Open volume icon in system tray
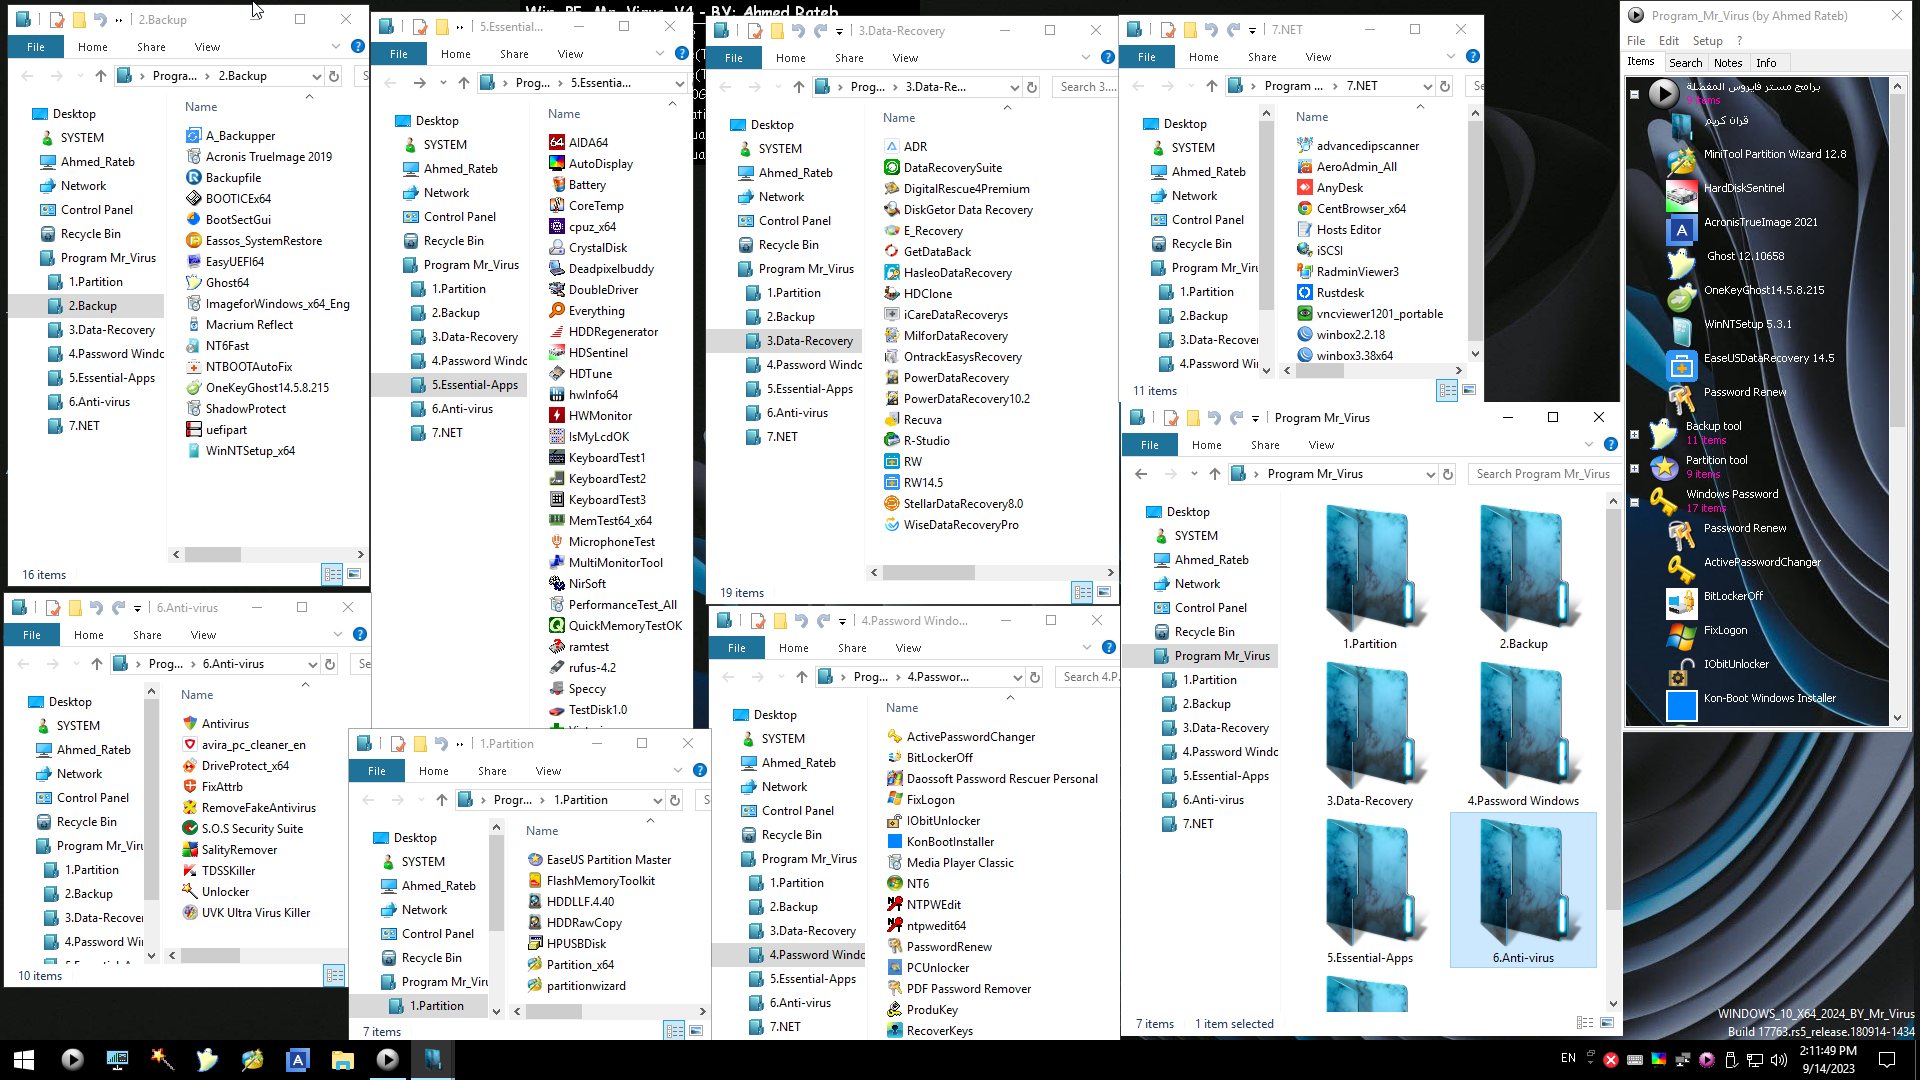The width and height of the screenshot is (1920, 1080). (1778, 1060)
